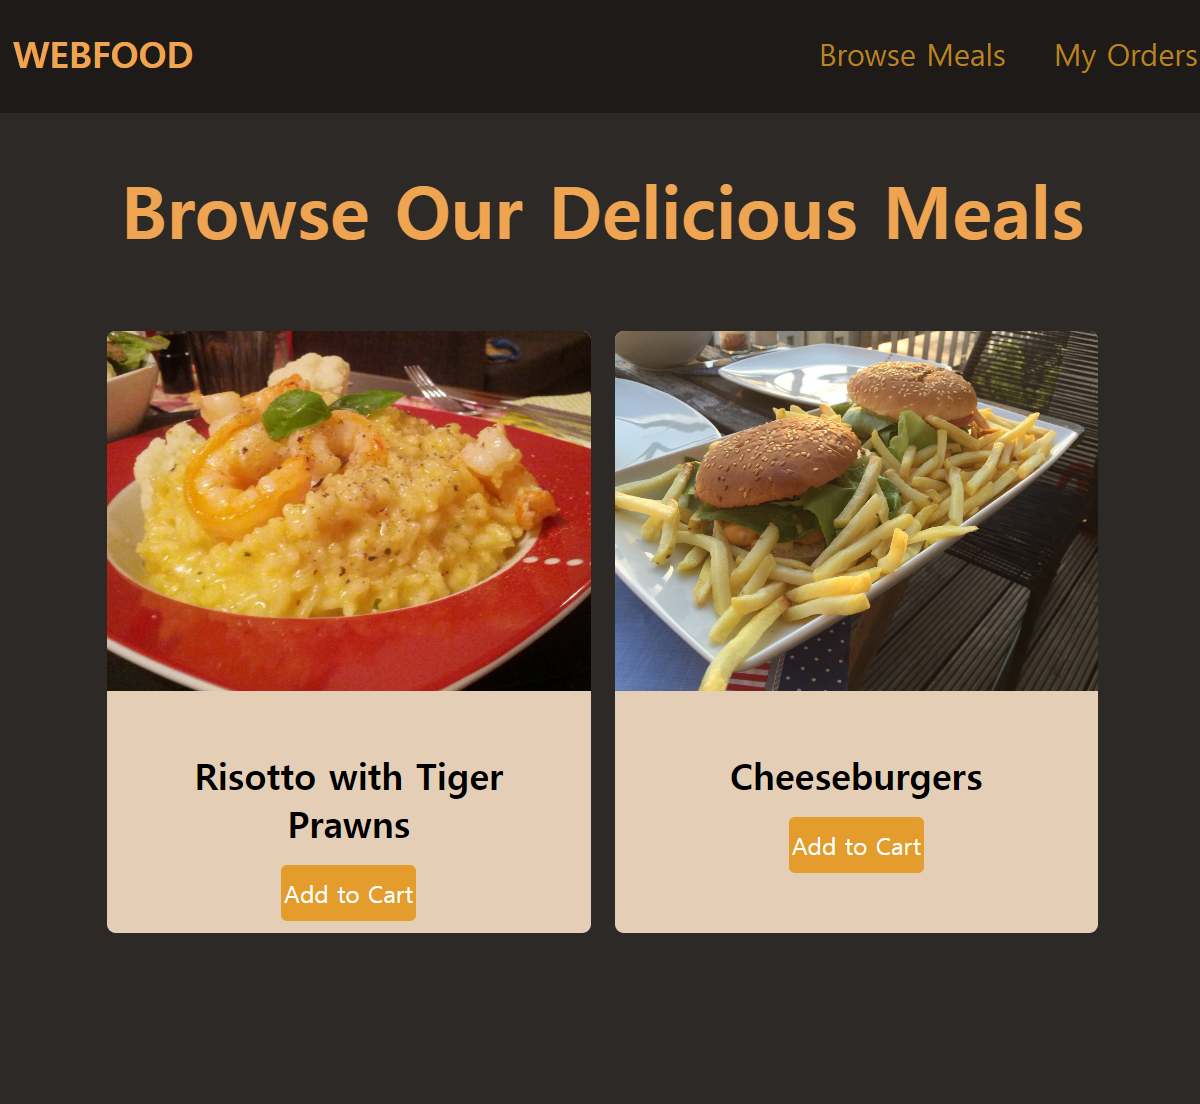The height and width of the screenshot is (1104, 1200).
Task: Add Cheeseburgers to cart
Action: pos(856,846)
